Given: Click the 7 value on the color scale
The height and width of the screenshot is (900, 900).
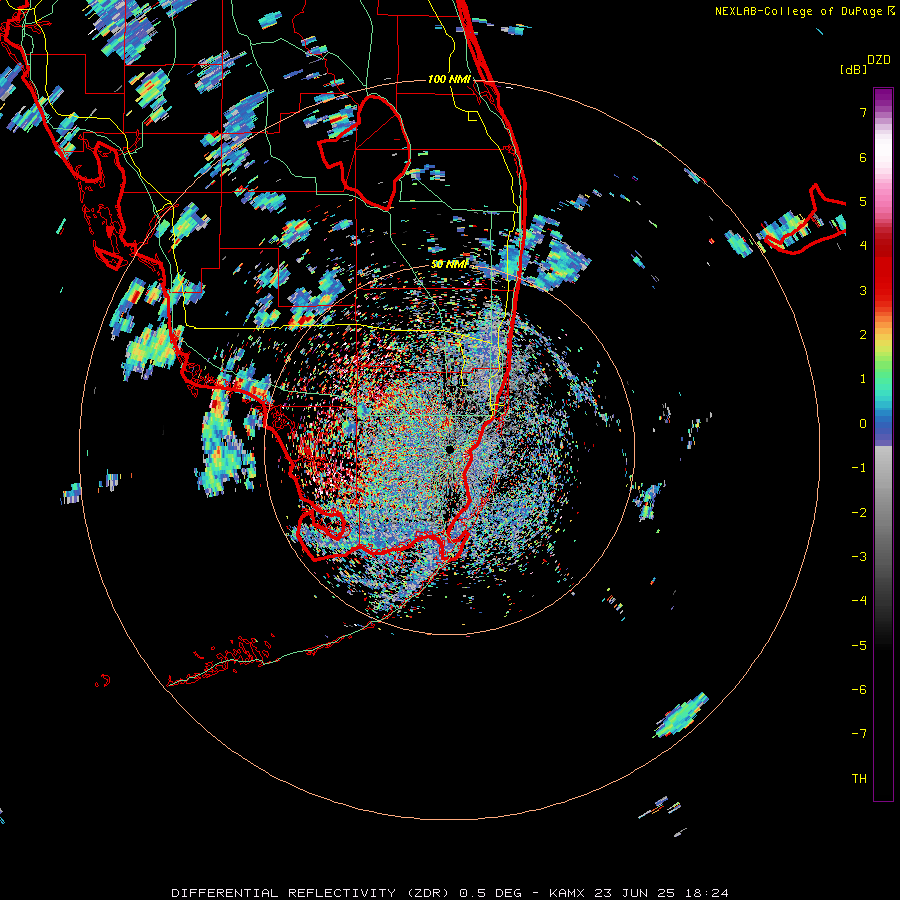Looking at the screenshot, I should click(x=863, y=112).
